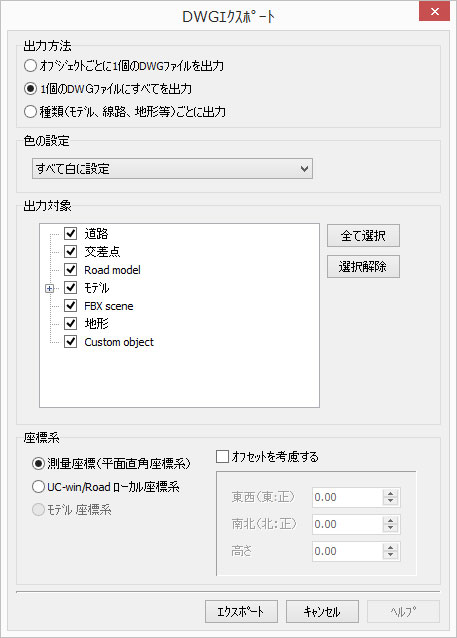457x638 pixels.
Task: Enable オフセットを考慮する checkbox
Action: [222, 457]
